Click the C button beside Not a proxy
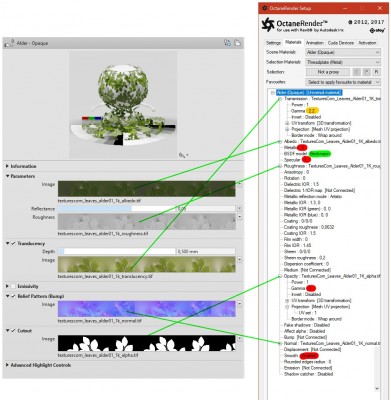The width and height of the screenshot is (391, 400). (357, 72)
